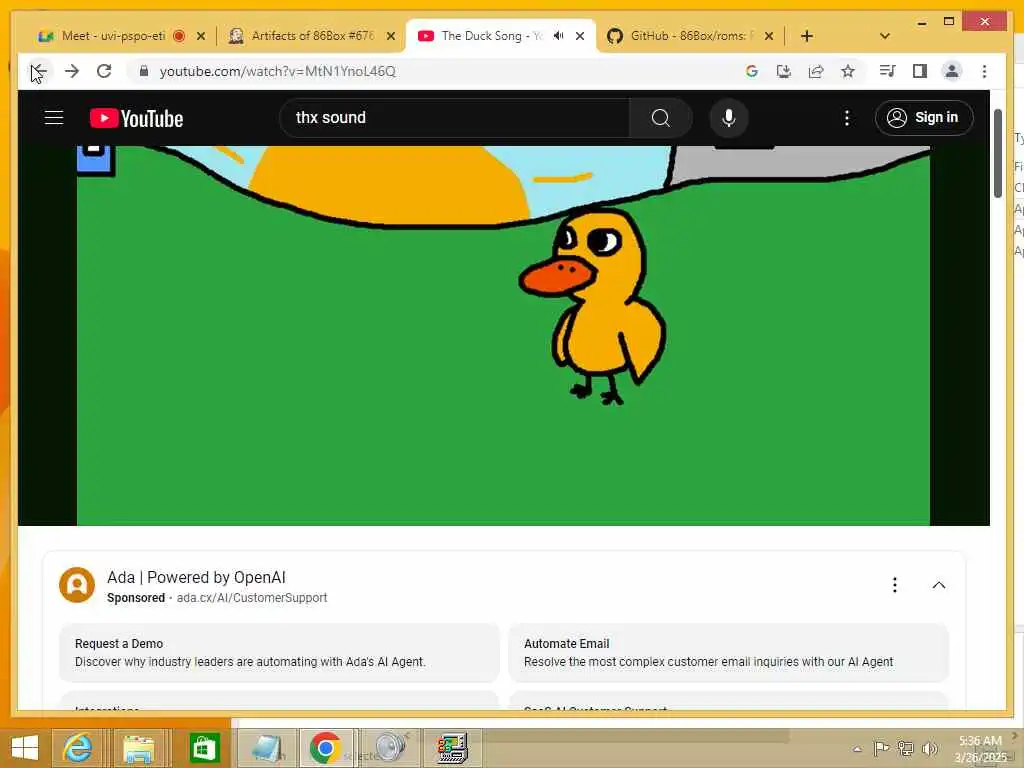Open a new browser tab
The height and width of the screenshot is (768, 1024).
point(807,36)
